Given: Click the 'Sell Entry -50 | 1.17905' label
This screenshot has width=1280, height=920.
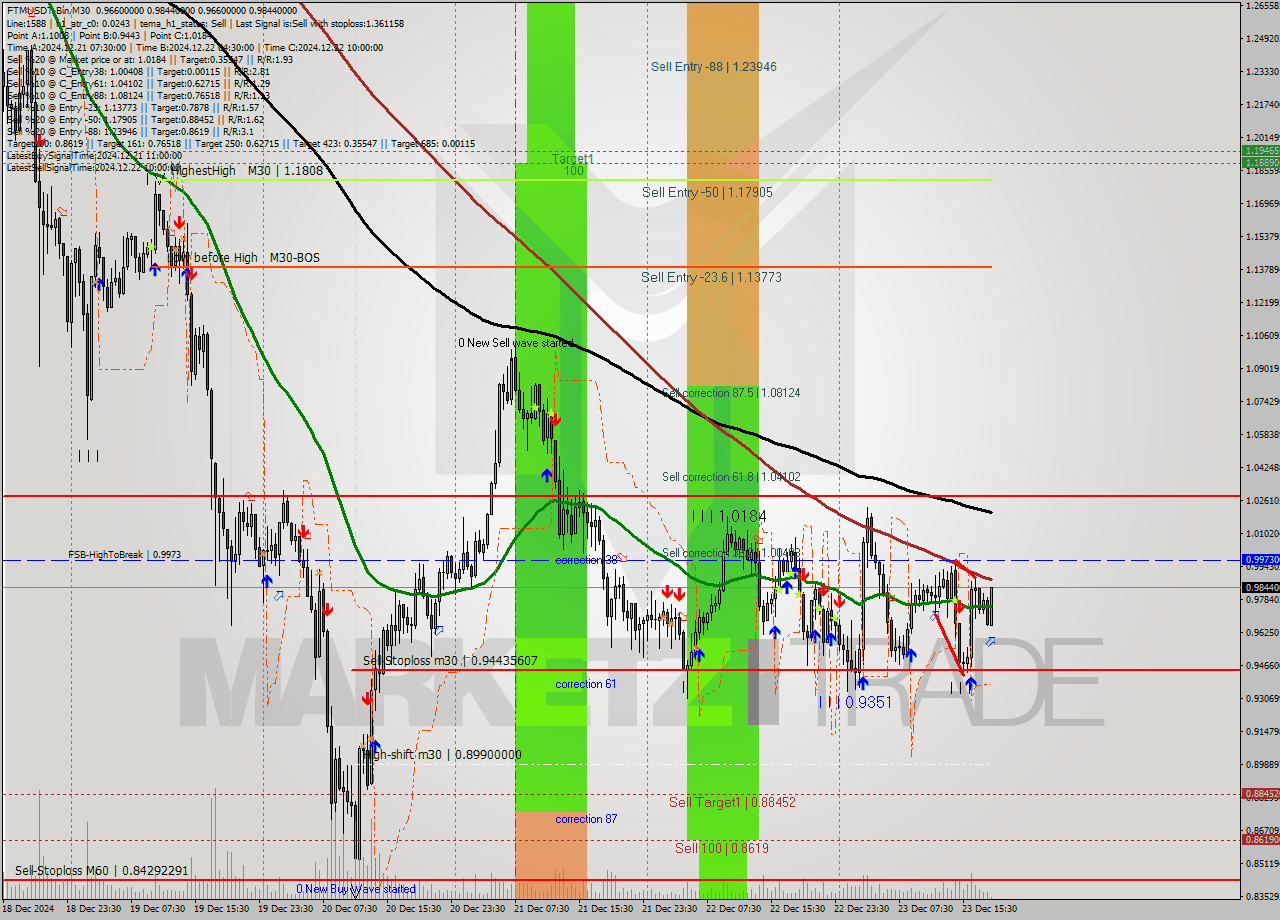Looking at the screenshot, I should tap(707, 192).
